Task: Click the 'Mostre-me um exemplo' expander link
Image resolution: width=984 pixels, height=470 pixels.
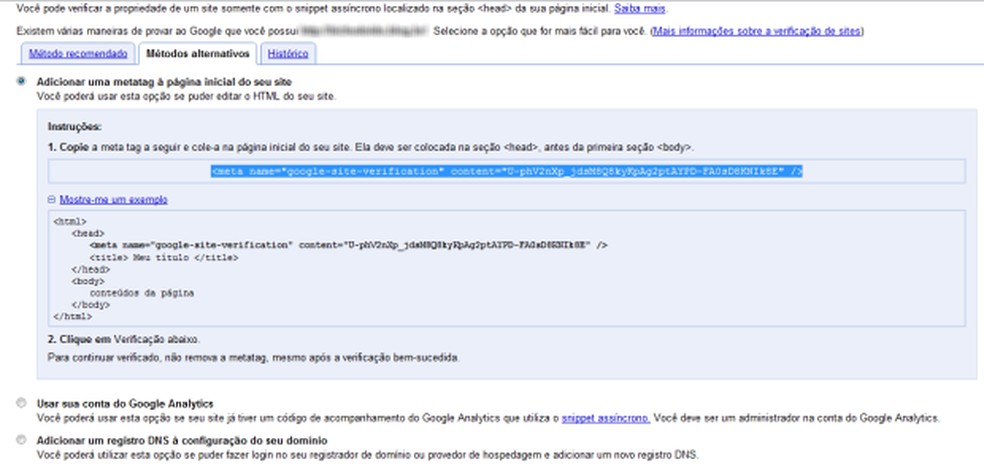Action: [113, 199]
